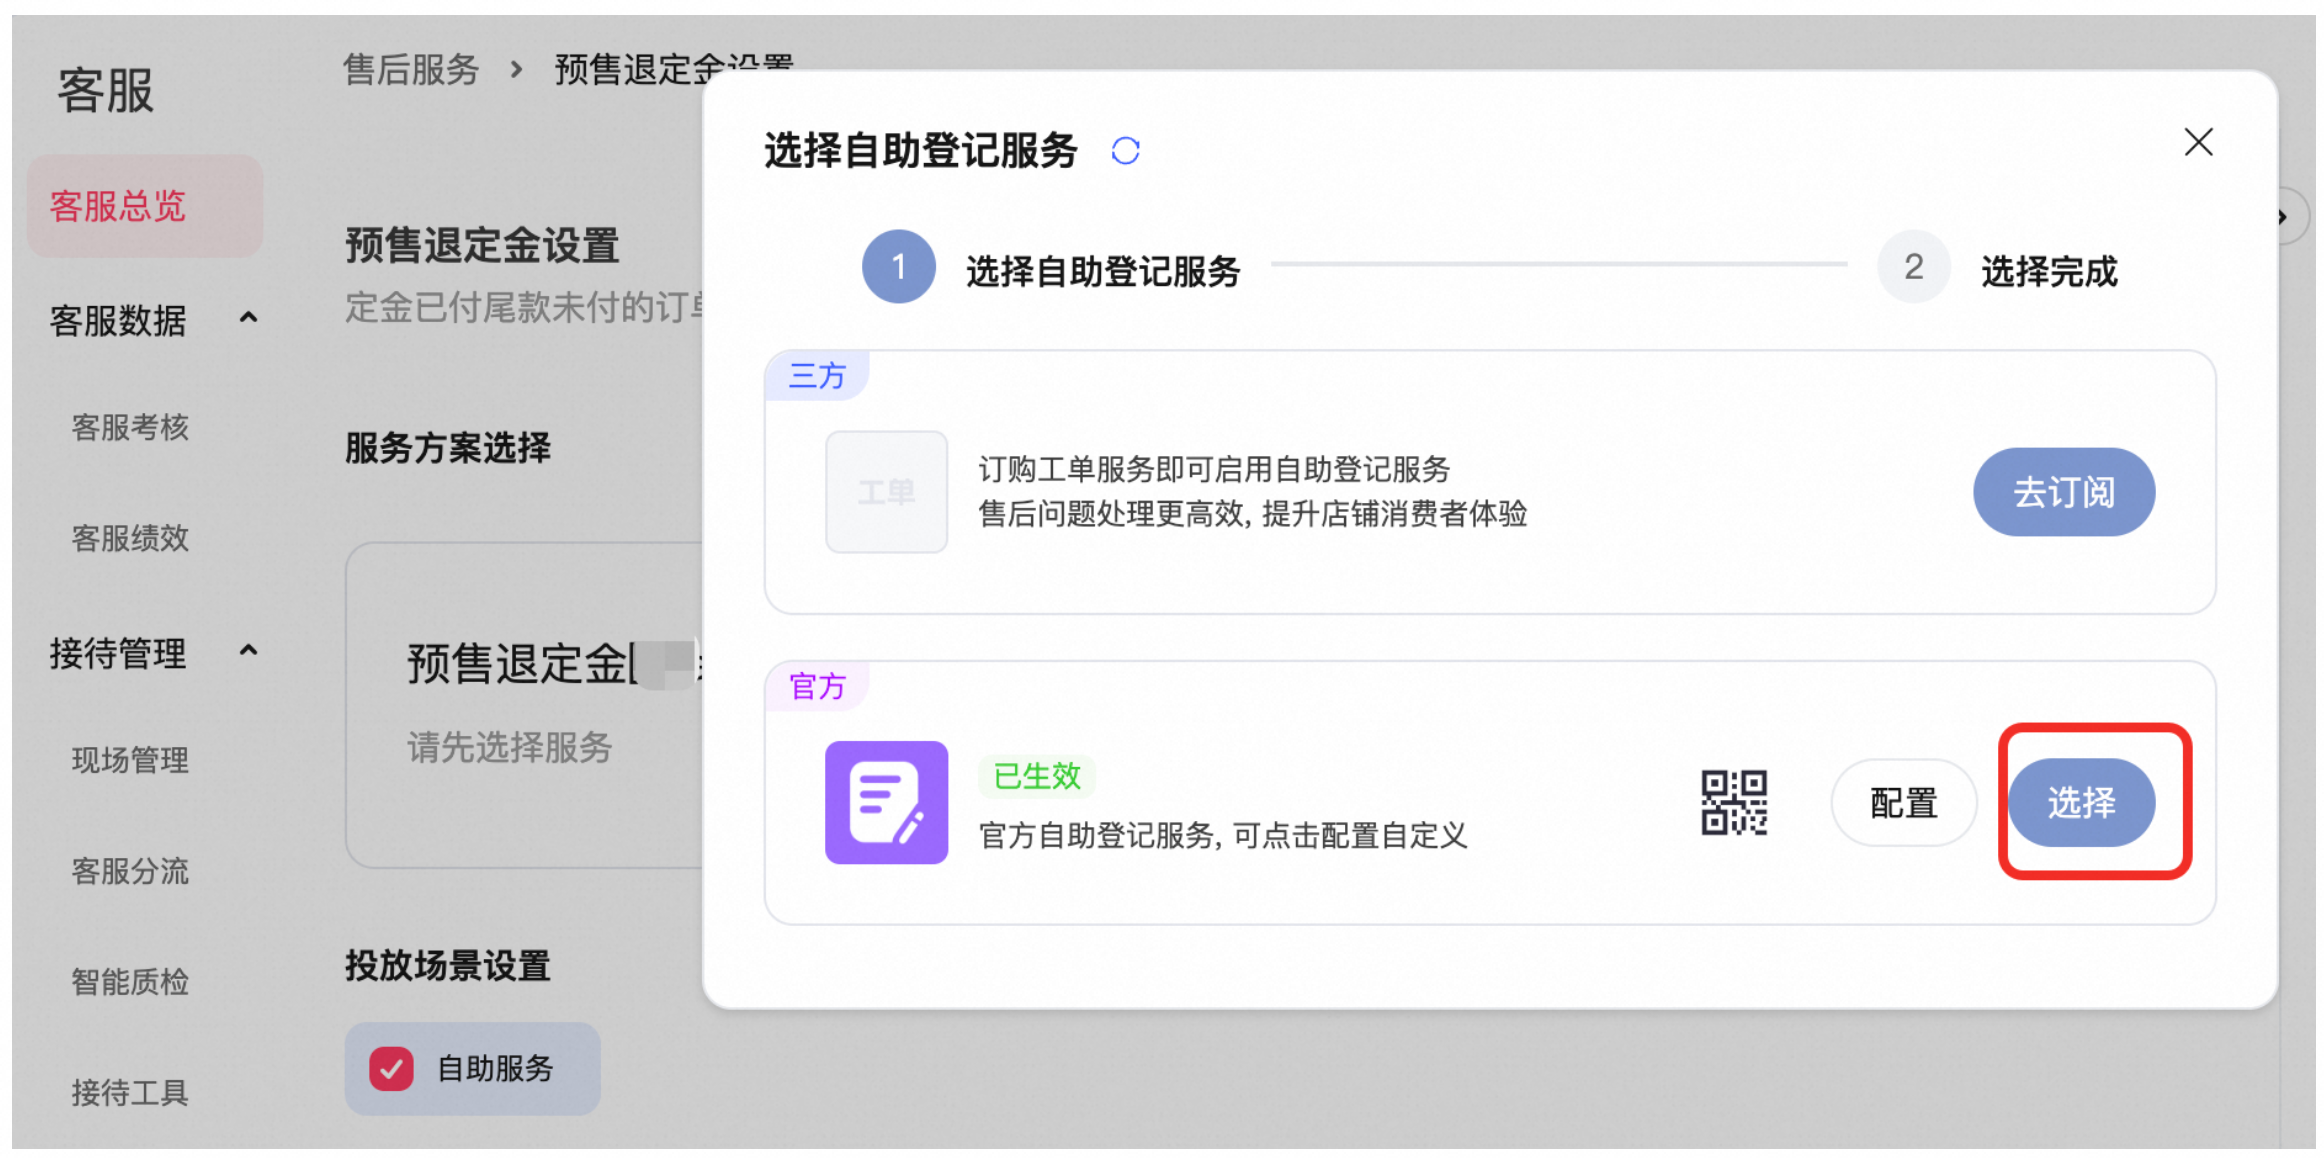Click step 2 circle 选择完成

pyautogui.click(x=1913, y=267)
